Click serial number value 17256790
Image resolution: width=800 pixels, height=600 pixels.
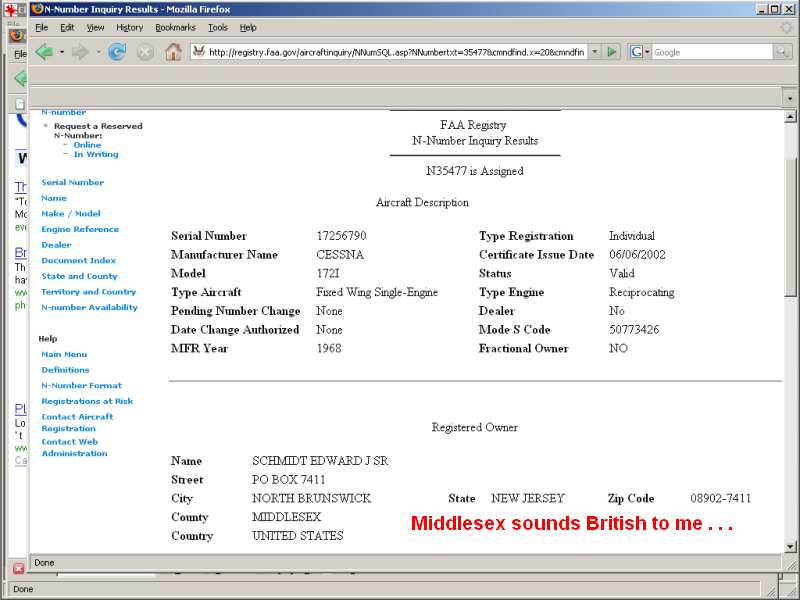(x=341, y=236)
